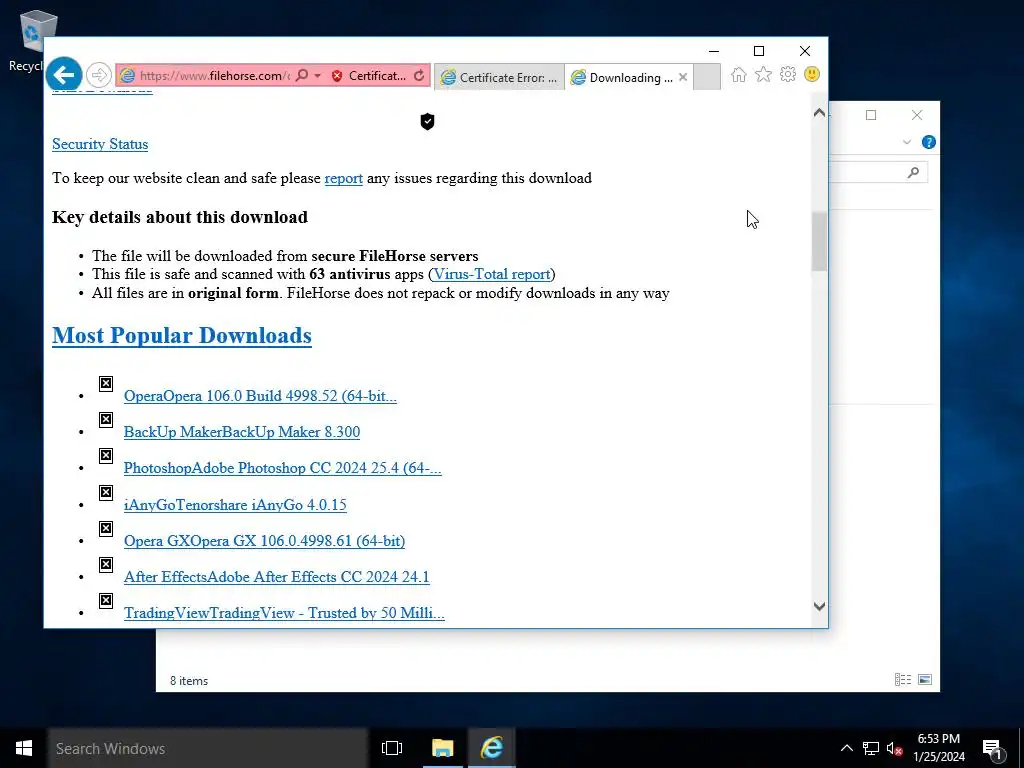Open a new blank tab
The height and width of the screenshot is (768, 1024).
[x=707, y=77]
